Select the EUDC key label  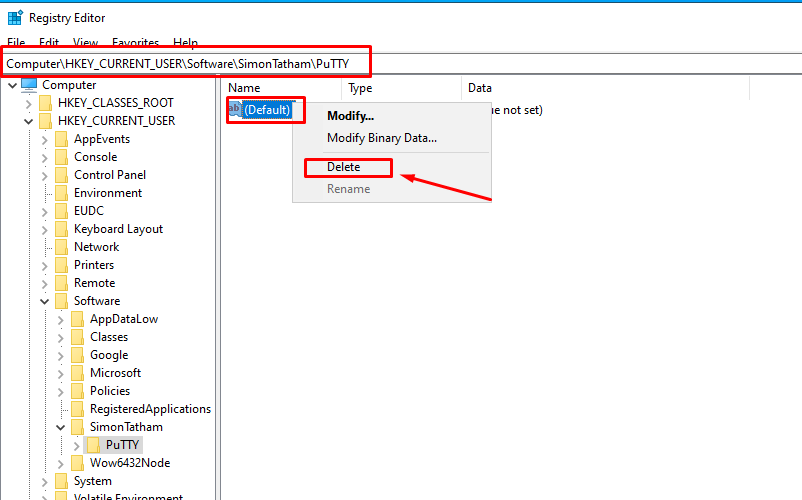click(89, 211)
